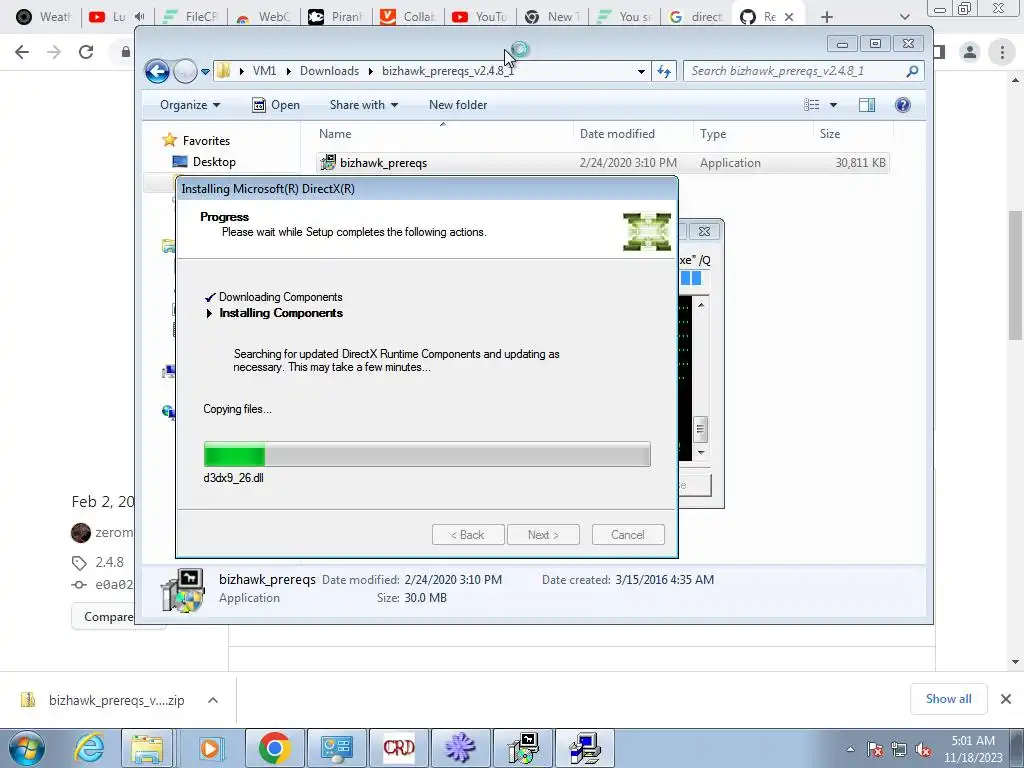Switch to the FileCR tab
This screenshot has height=768, width=1024.
pos(189,17)
